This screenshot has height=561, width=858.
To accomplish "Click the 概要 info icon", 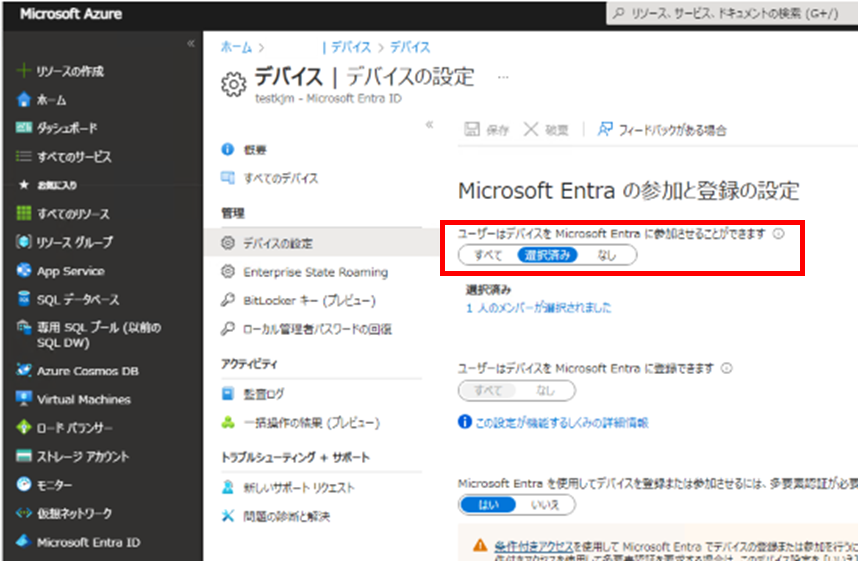I will coord(228,149).
